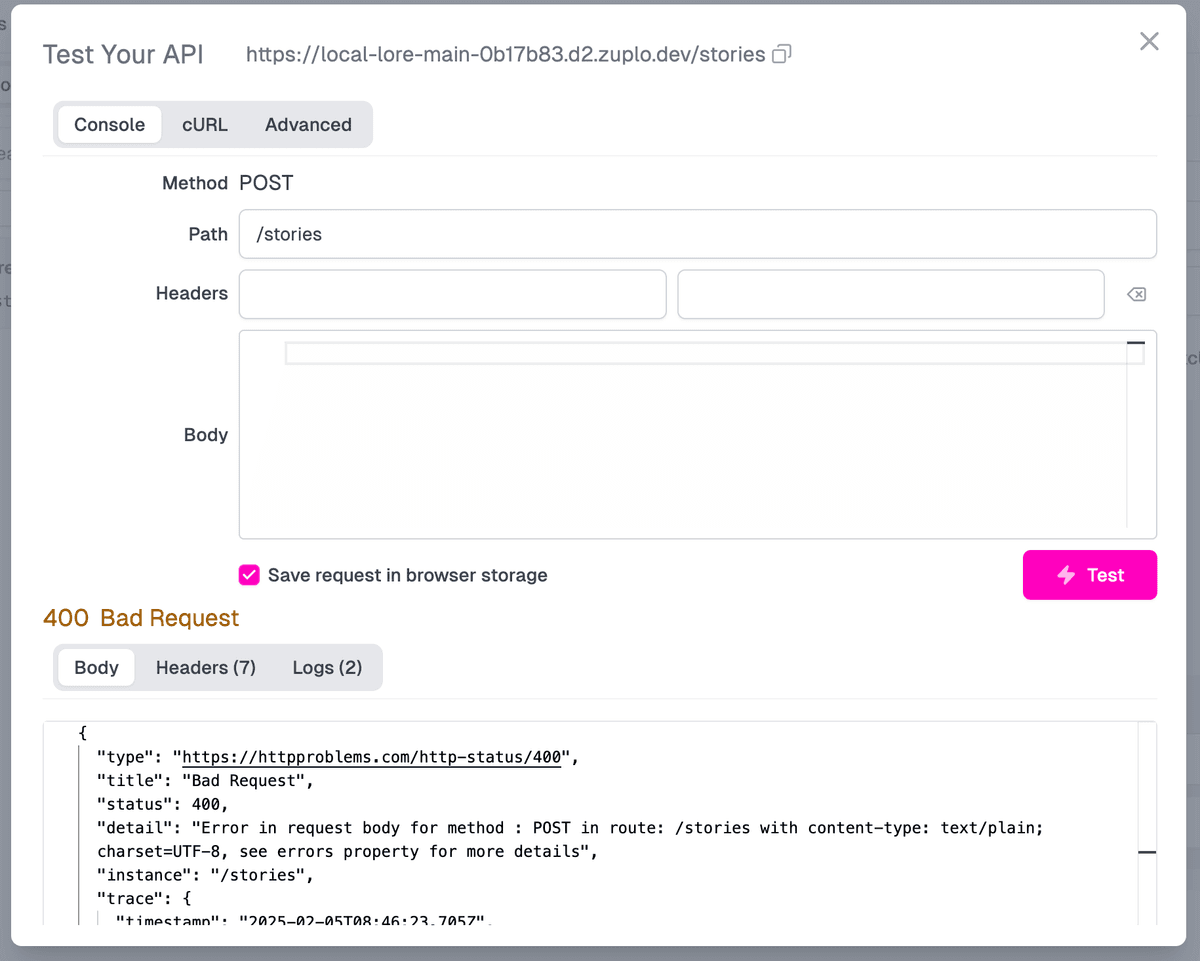The image size is (1200, 961).
Task: Focus the header name input field
Action: coord(452,294)
